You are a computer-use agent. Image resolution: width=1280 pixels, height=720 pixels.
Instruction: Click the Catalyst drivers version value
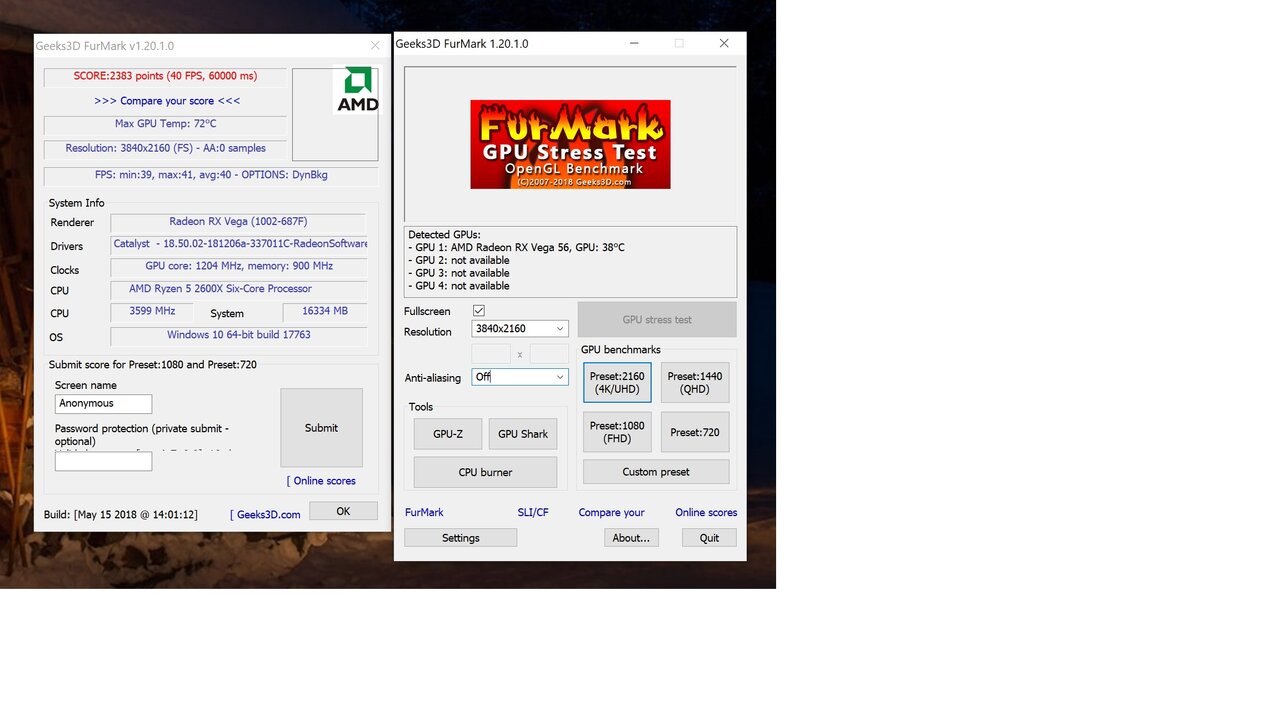240,244
